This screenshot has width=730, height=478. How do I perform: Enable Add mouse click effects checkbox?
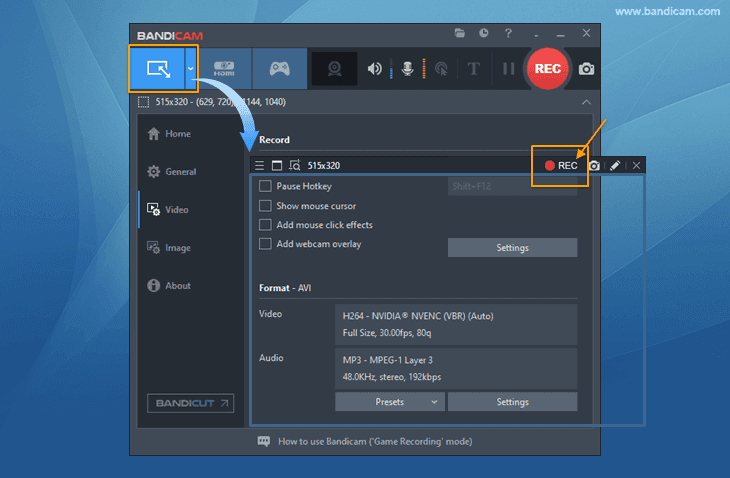pos(265,225)
